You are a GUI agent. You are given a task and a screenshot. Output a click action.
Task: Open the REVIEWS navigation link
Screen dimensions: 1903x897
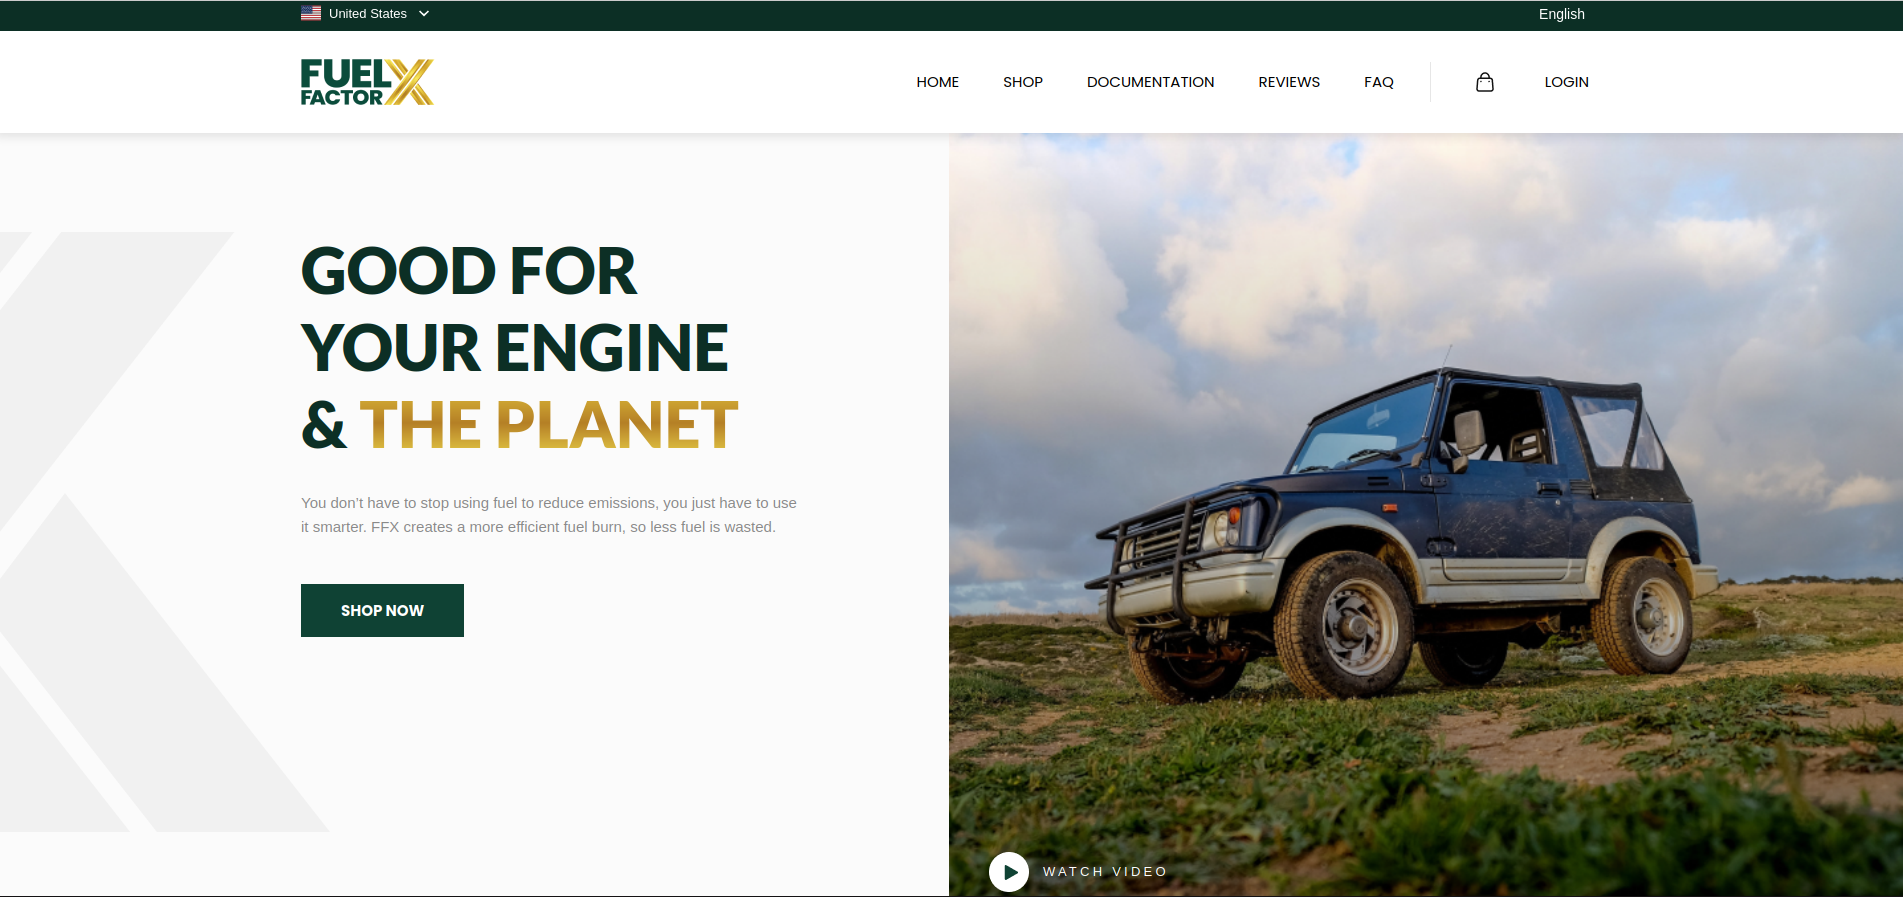tap(1288, 82)
